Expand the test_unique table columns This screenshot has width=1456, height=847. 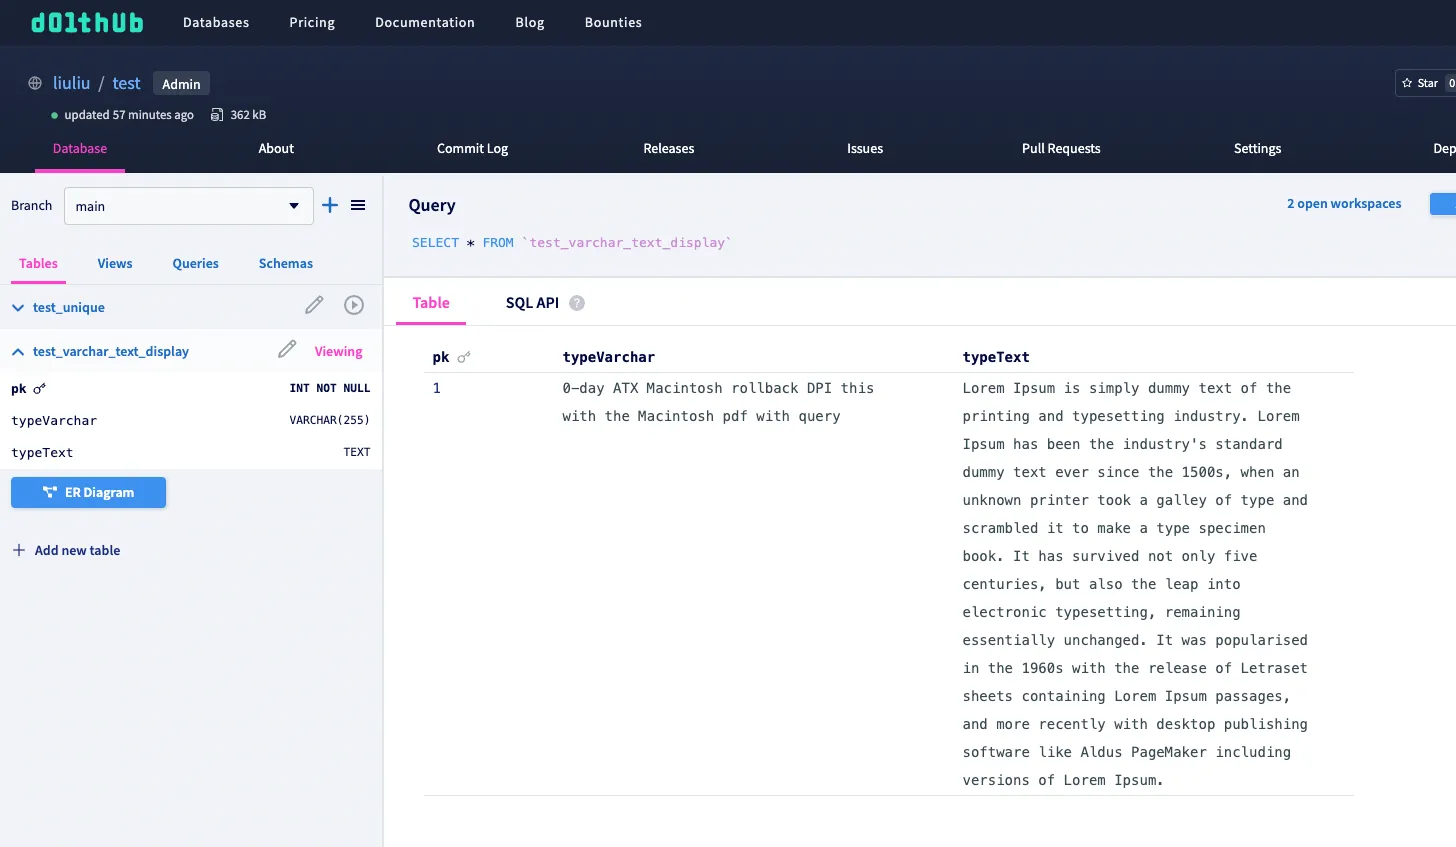[x=17, y=307]
